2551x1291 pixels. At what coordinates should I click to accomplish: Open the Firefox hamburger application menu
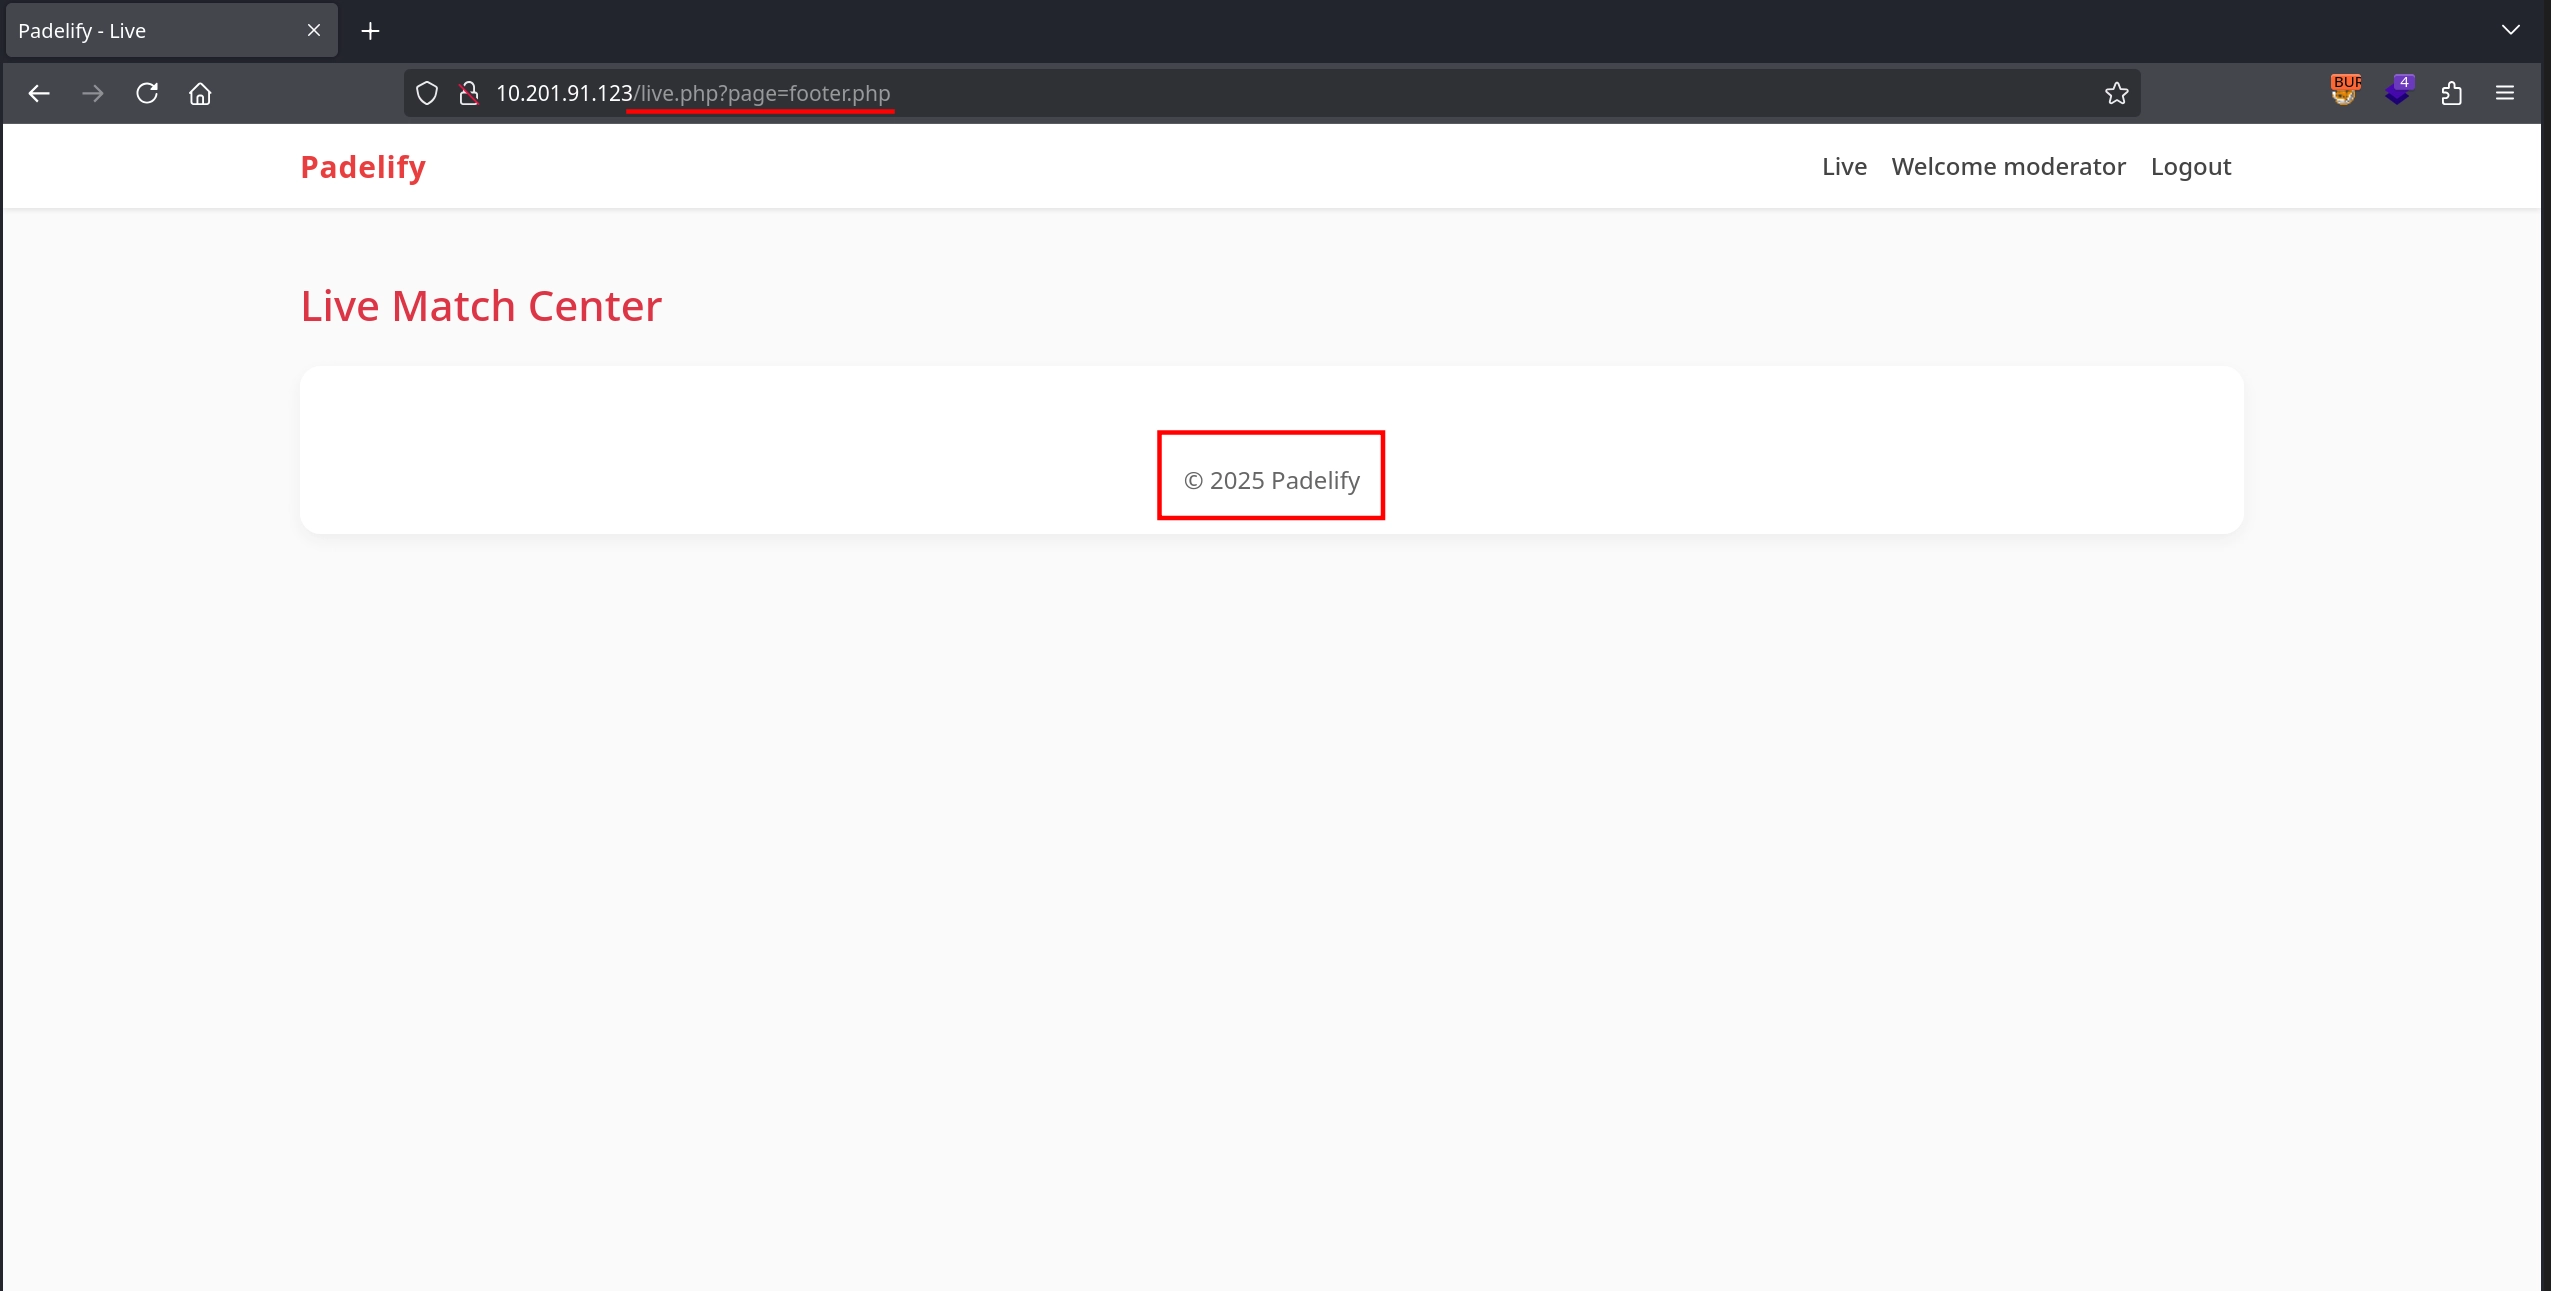pos(2505,93)
